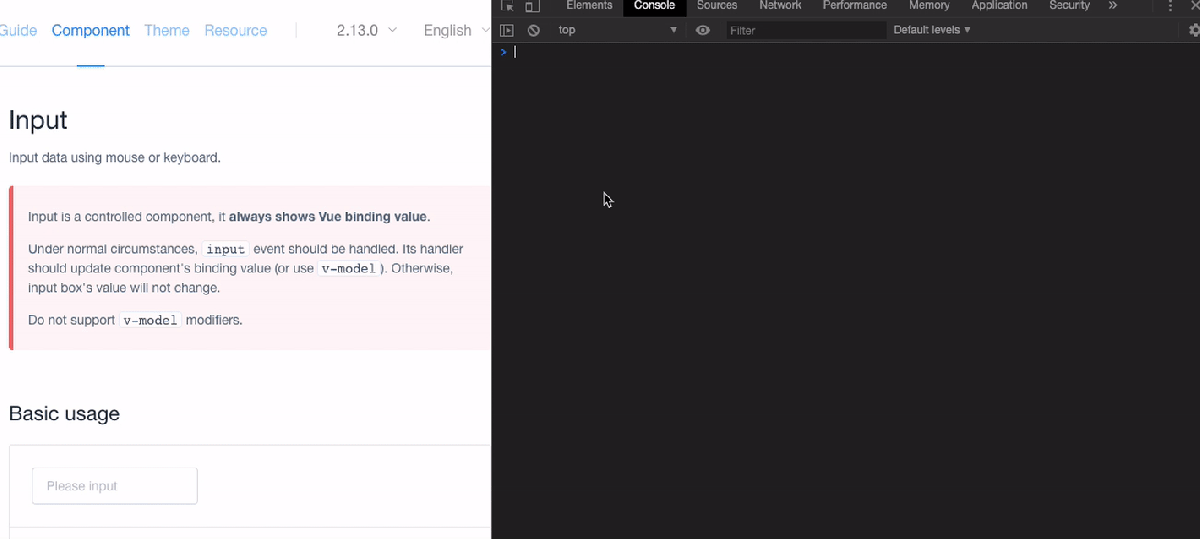The height and width of the screenshot is (539, 1200).
Task: Open the Theme nav link
Action: tap(167, 30)
